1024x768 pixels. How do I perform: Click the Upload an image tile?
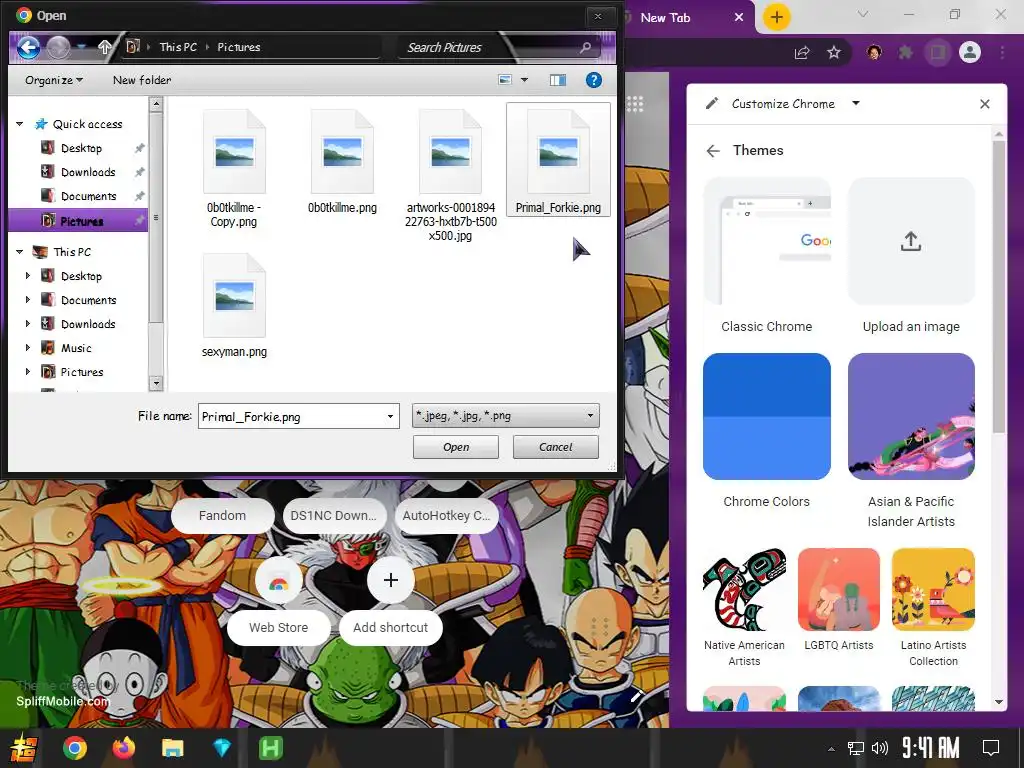coord(911,241)
